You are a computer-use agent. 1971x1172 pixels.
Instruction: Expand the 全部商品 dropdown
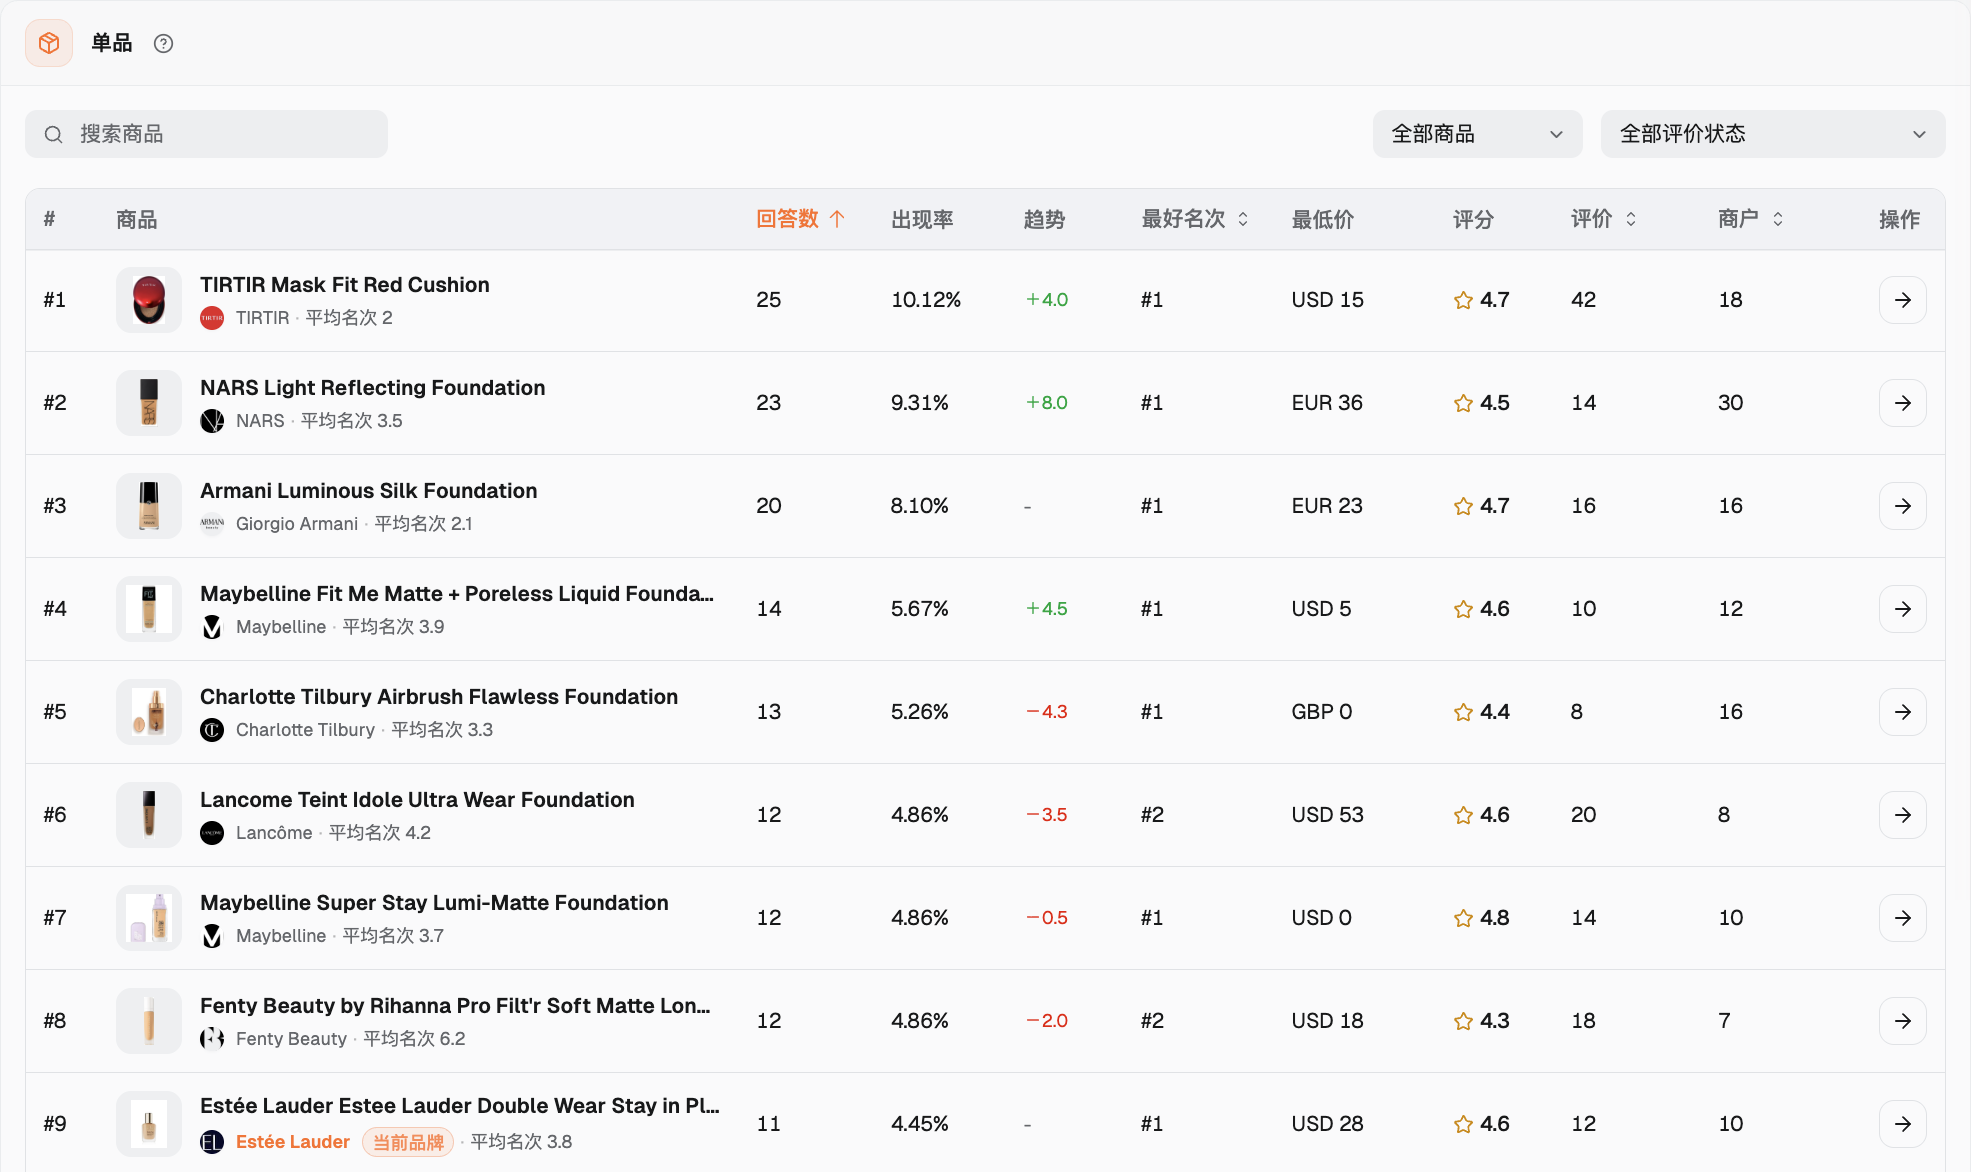click(x=1477, y=134)
